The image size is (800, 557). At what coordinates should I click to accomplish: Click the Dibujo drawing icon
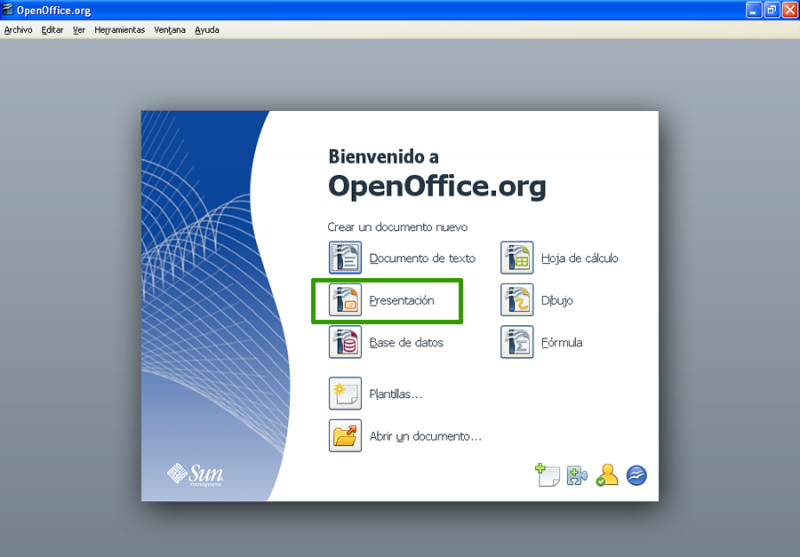[517, 300]
